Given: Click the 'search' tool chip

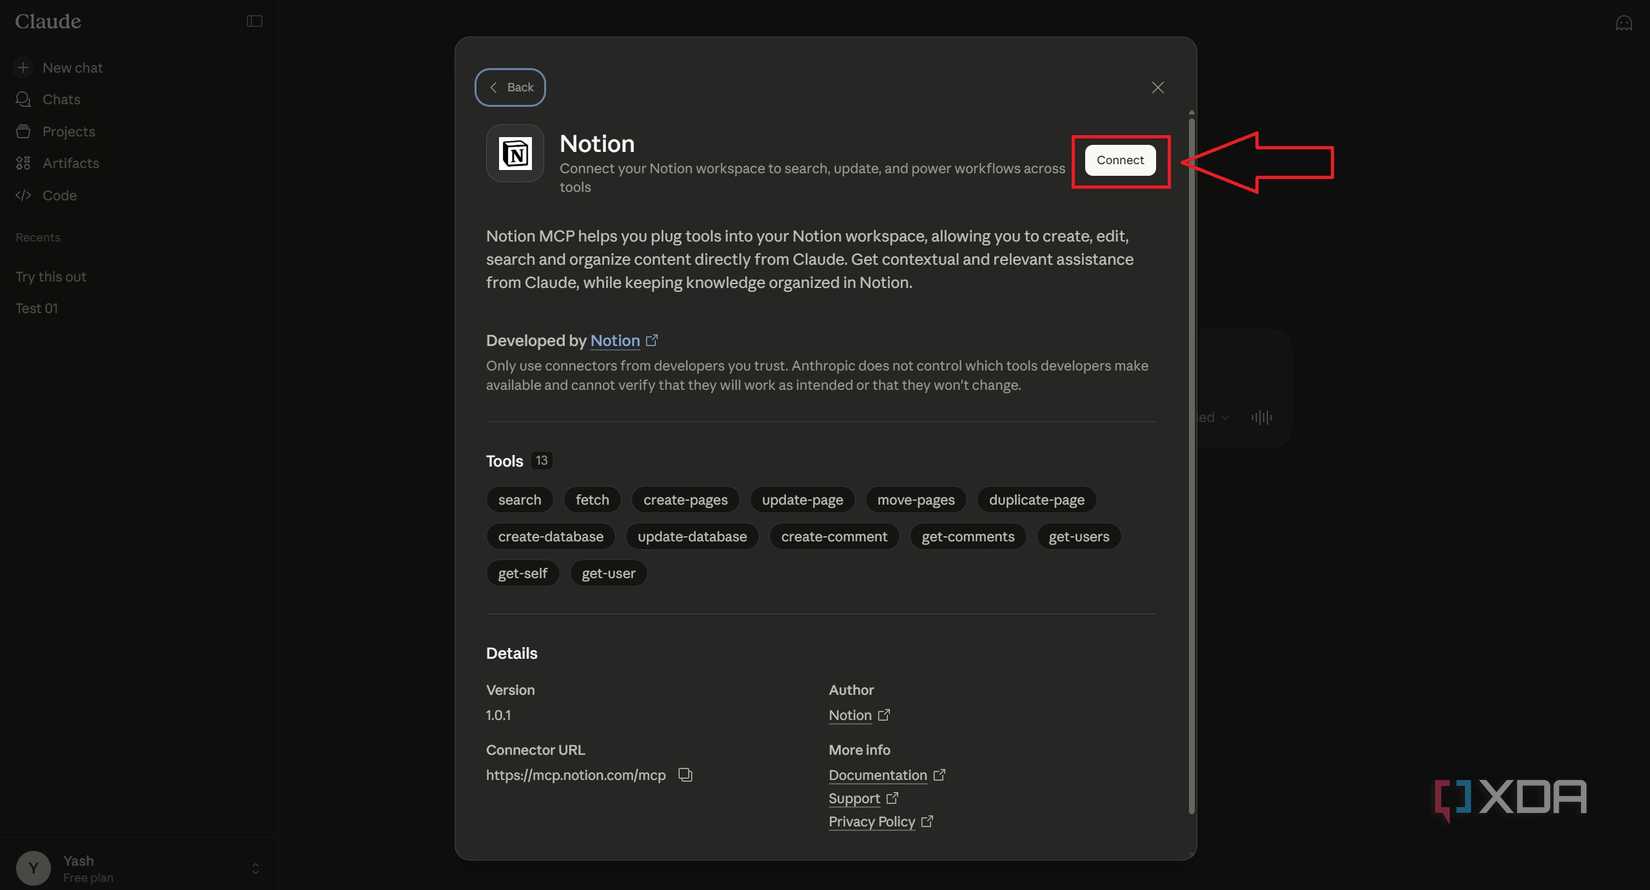Looking at the screenshot, I should 520,500.
